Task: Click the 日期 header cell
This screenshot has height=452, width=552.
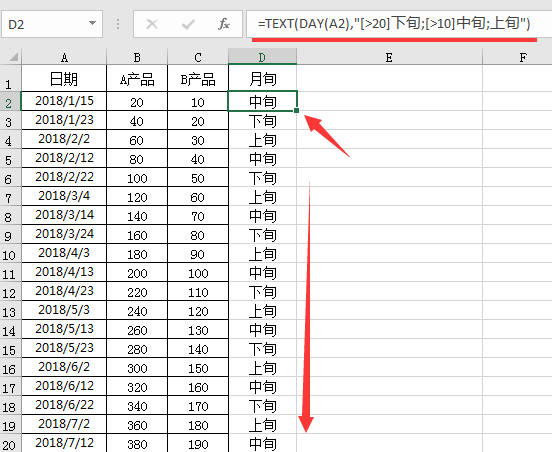Action: (64, 78)
